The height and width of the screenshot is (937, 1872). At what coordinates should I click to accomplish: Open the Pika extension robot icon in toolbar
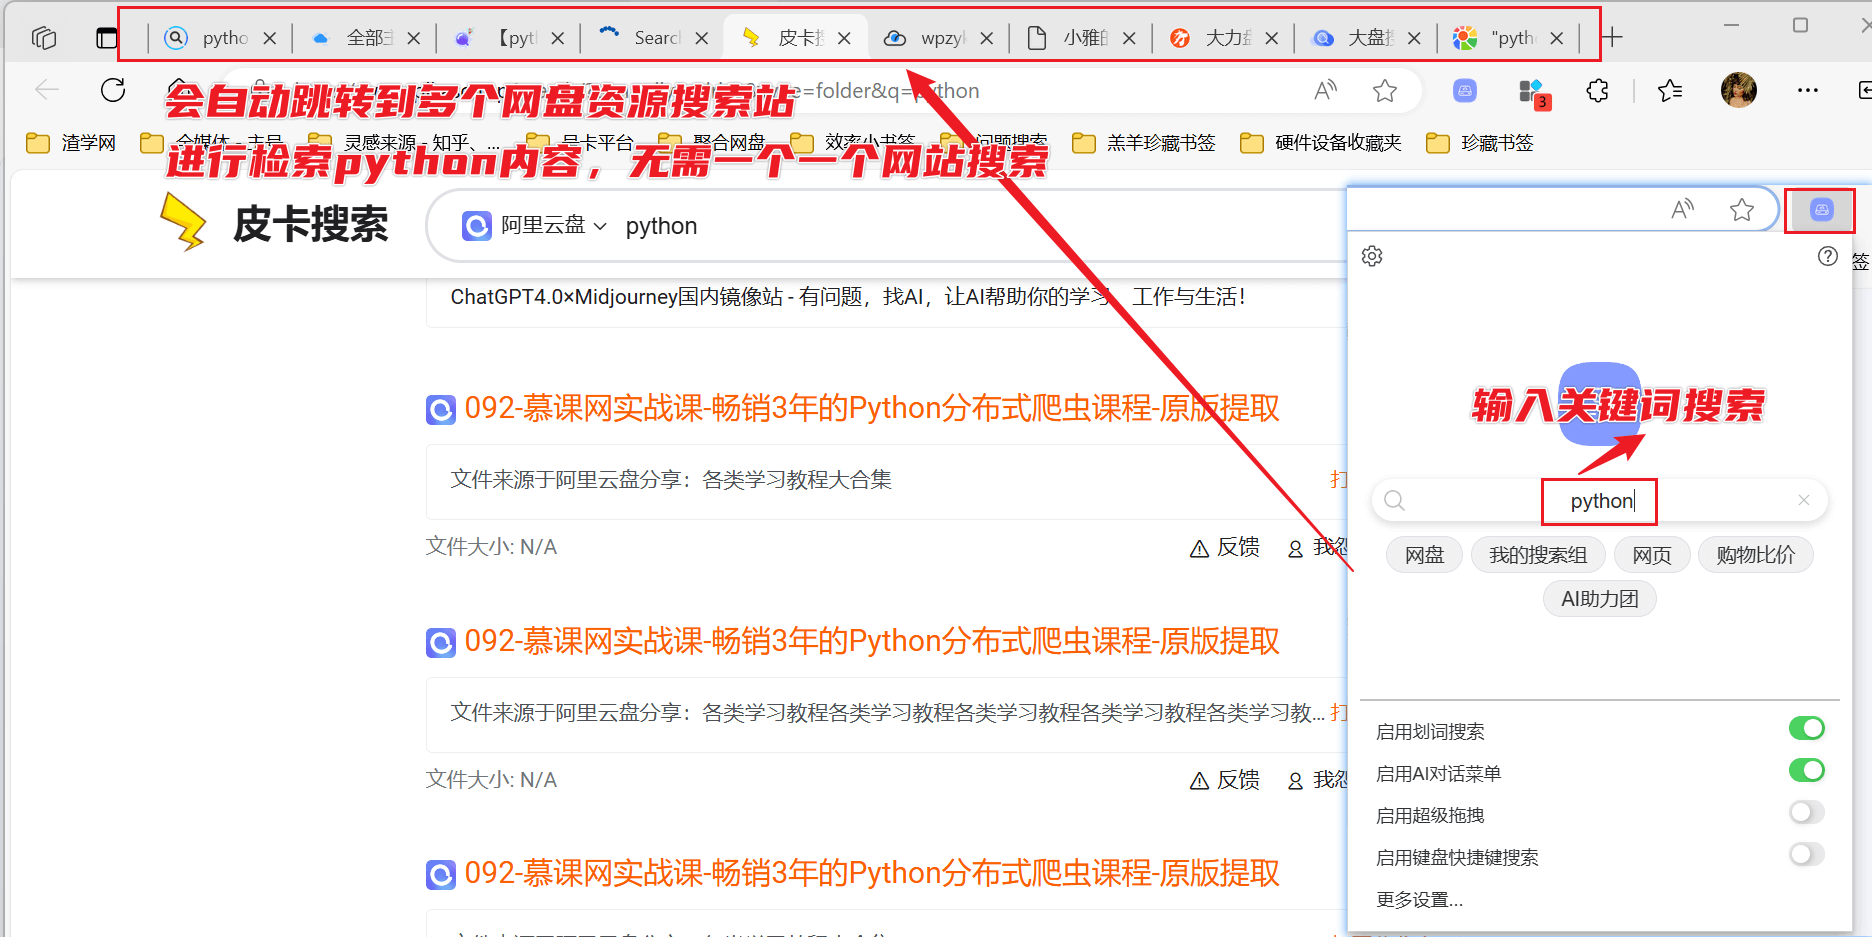tap(1820, 209)
